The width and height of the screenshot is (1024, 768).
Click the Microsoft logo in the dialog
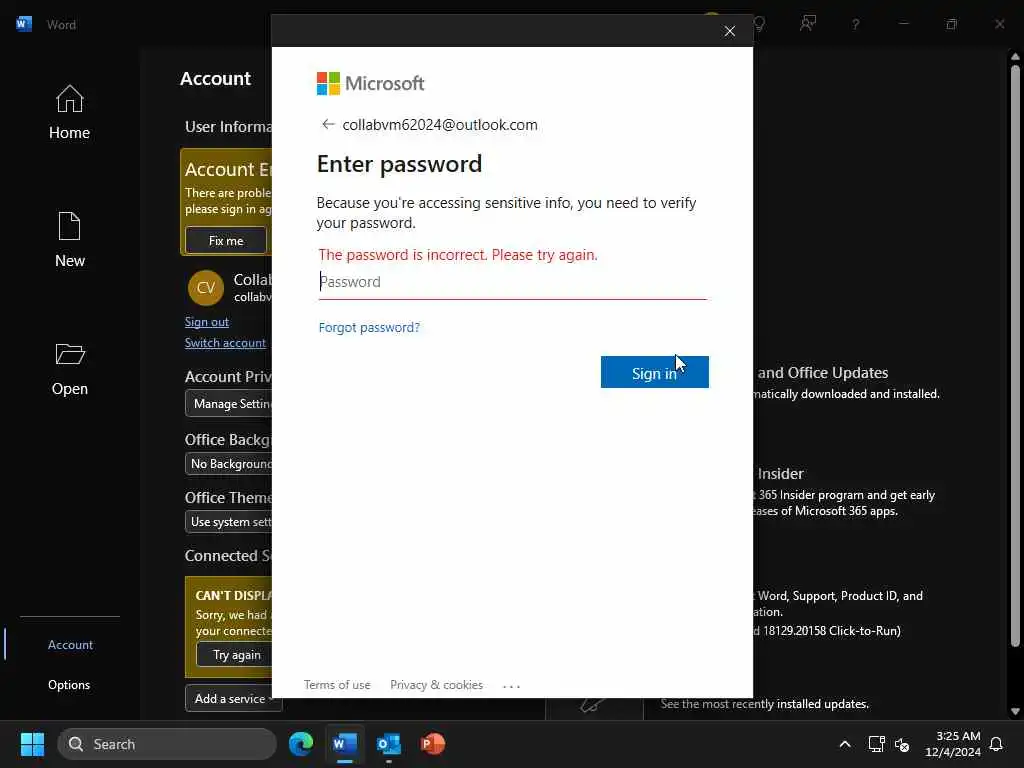point(370,84)
